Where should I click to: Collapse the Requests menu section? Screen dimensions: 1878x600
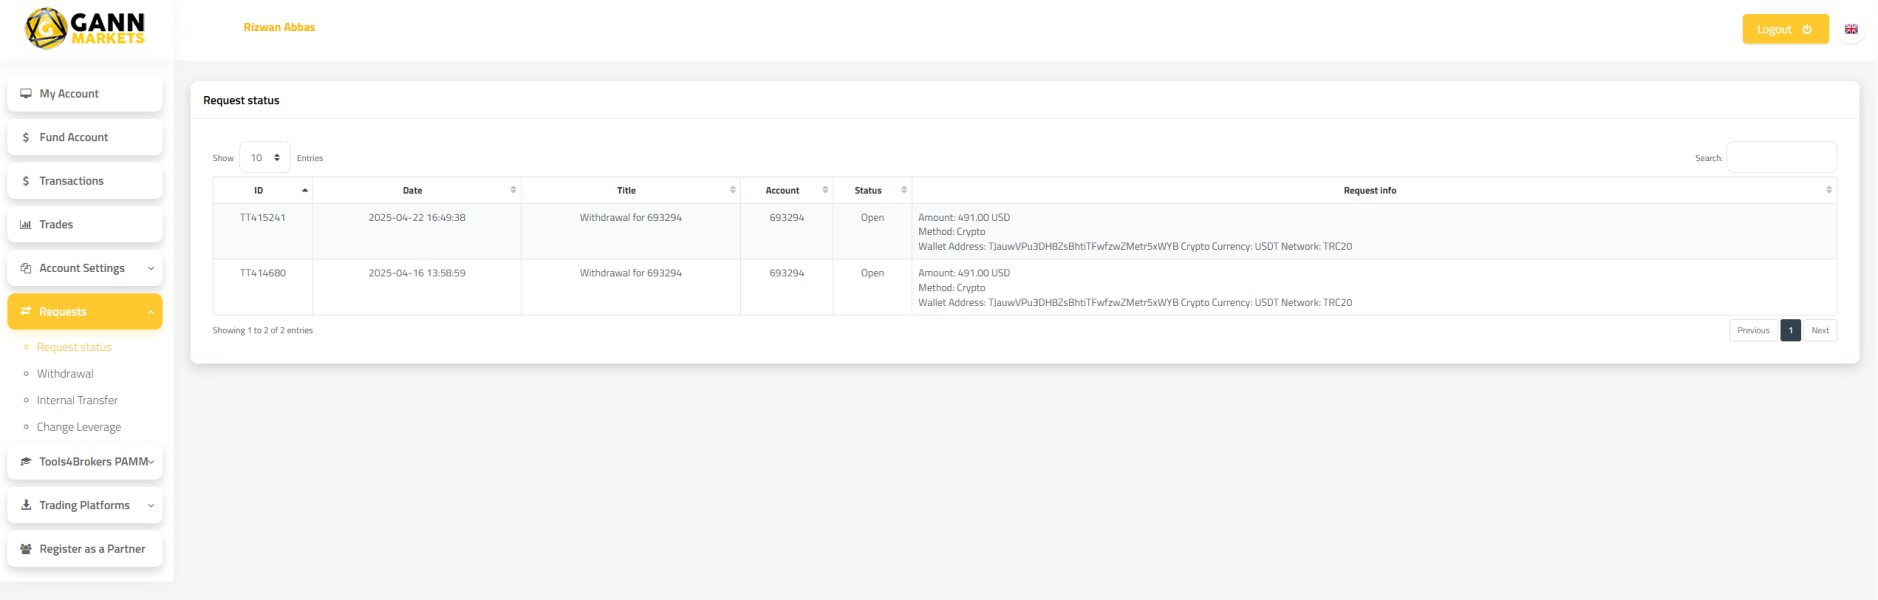(85, 312)
